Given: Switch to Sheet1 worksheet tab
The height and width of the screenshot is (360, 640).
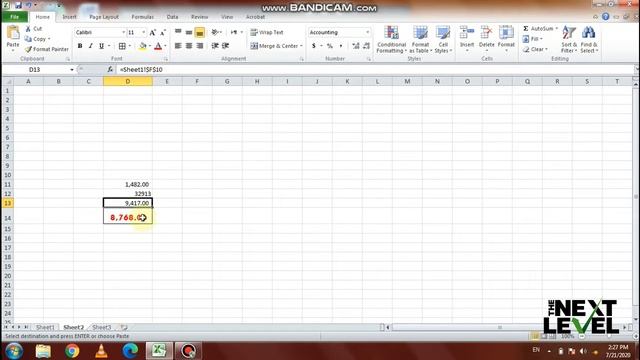Looking at the screenshot, I should (45, 327).
